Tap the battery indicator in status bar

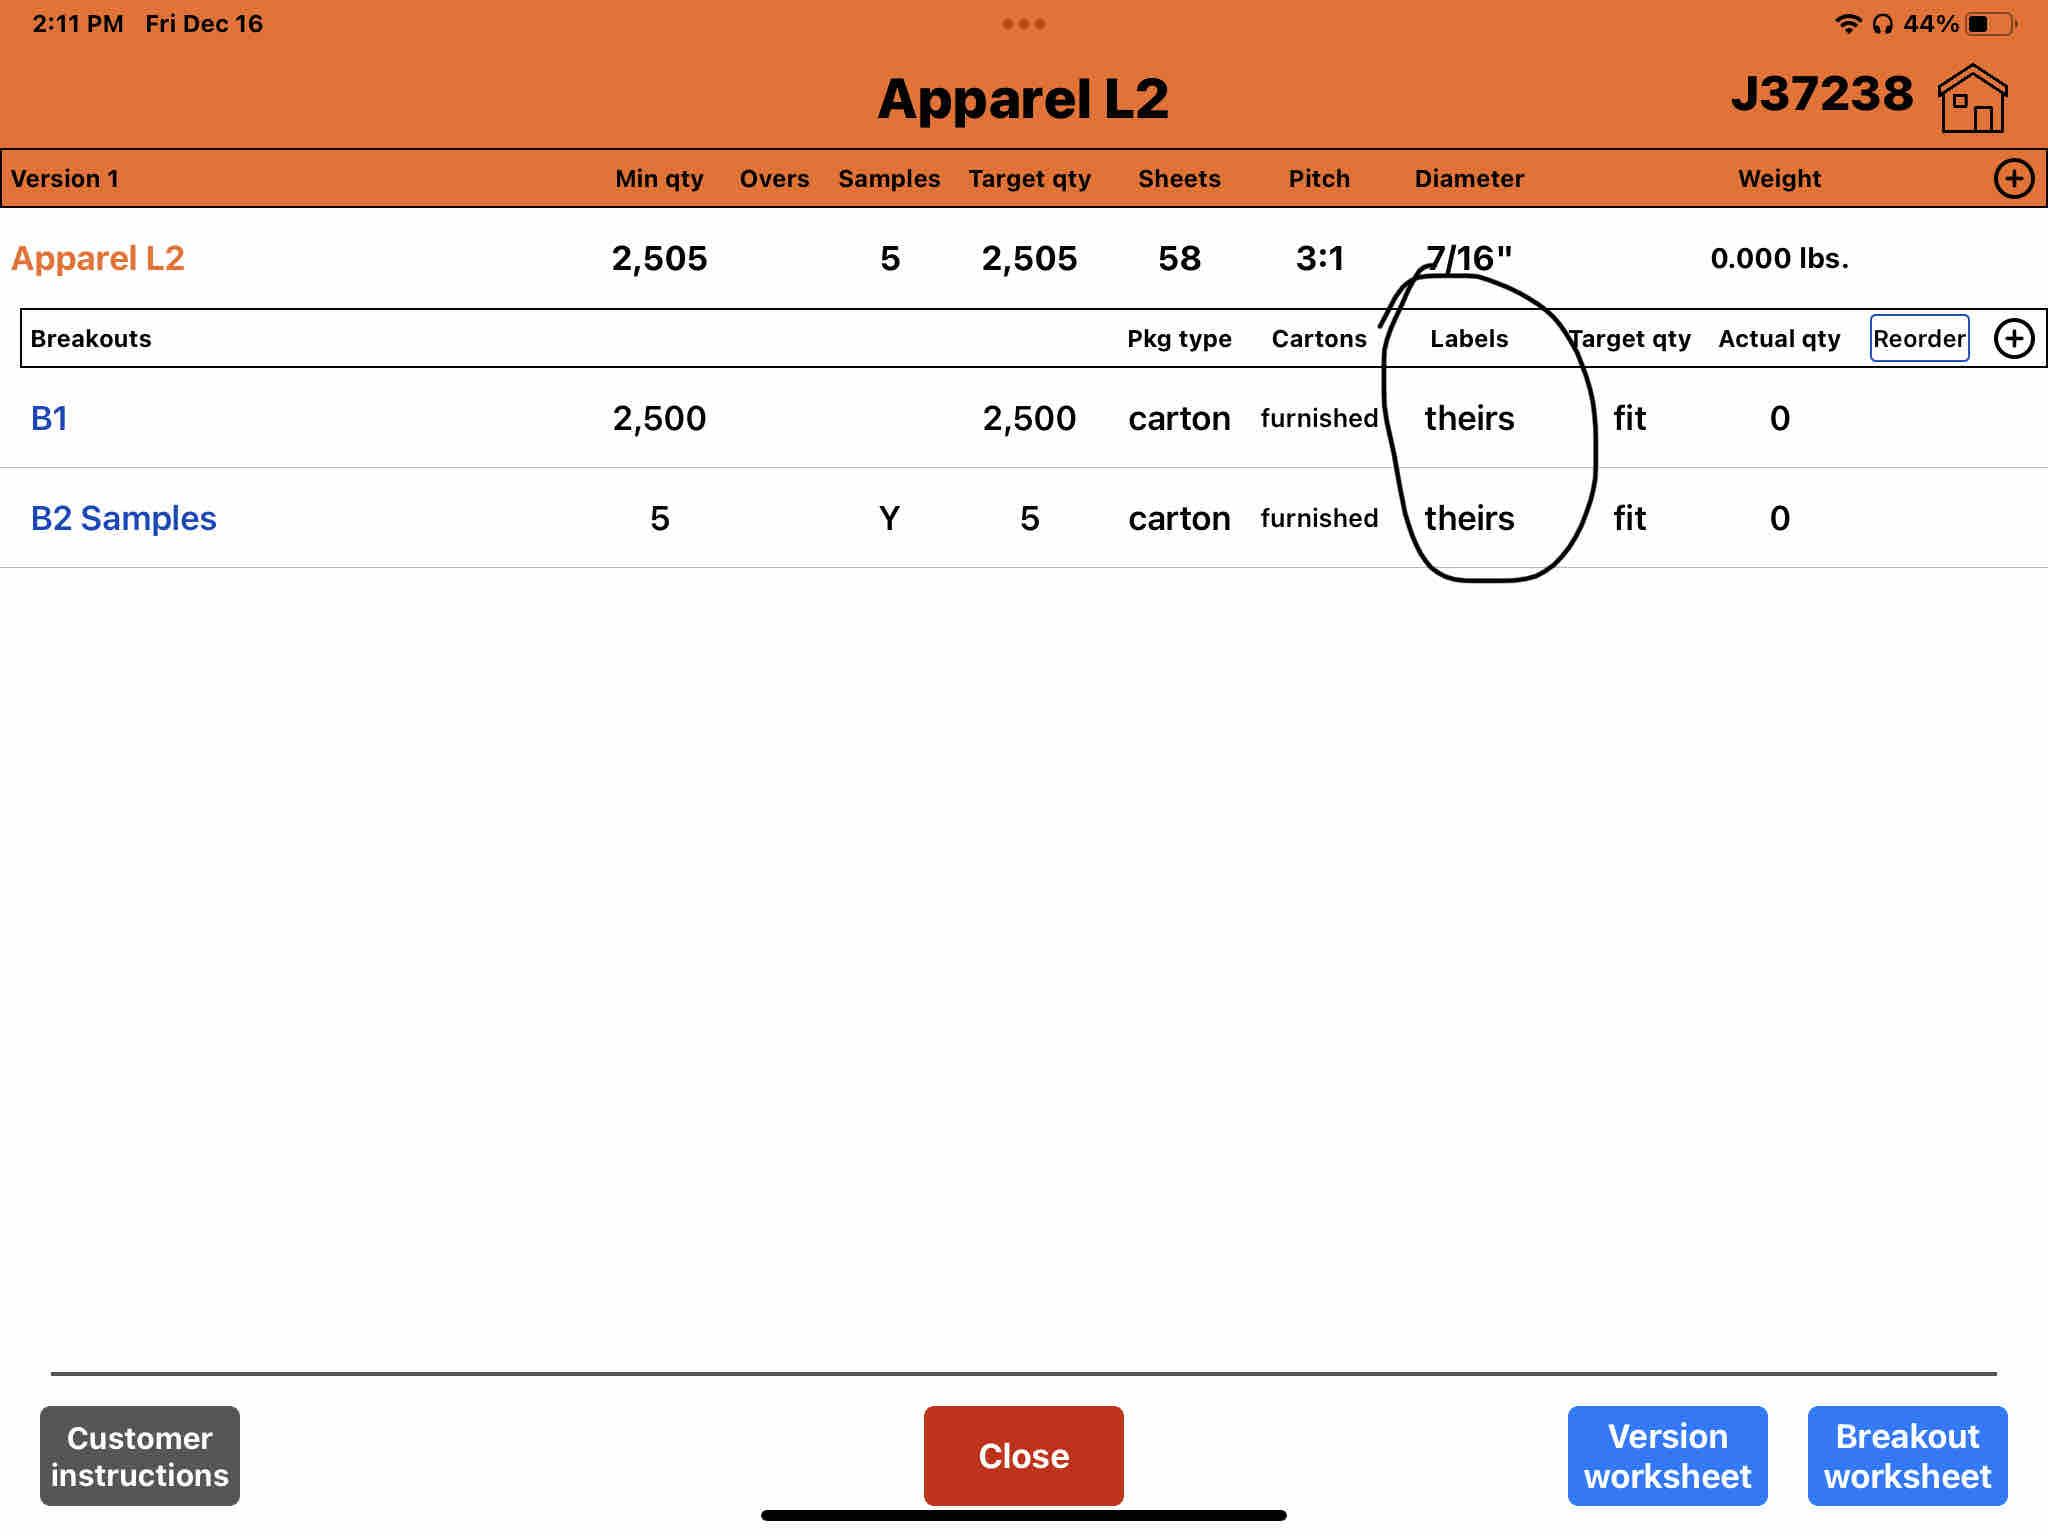pos(1991,24)
